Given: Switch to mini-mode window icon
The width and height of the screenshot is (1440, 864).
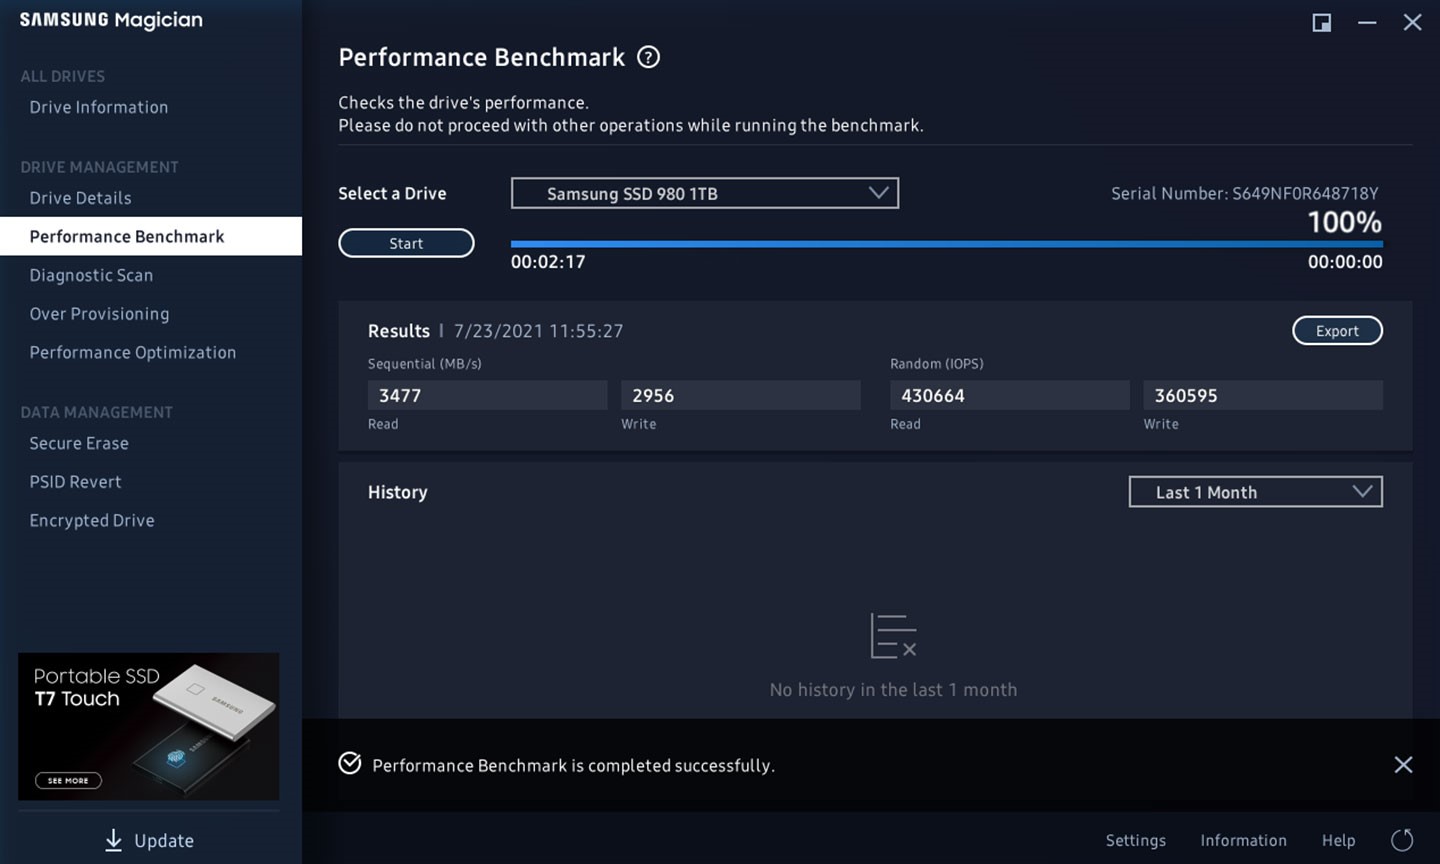Looking at the screenshot, I should click(x=1321, y=22).
